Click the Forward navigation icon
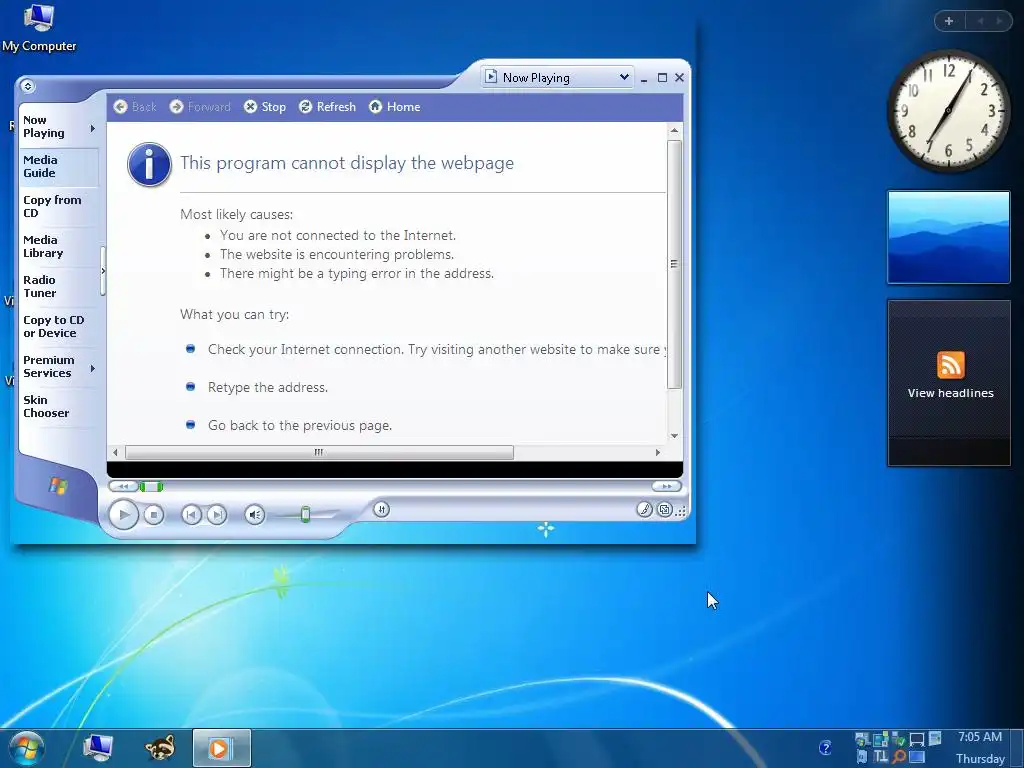 pyautogui.click(x=176, y=106)
